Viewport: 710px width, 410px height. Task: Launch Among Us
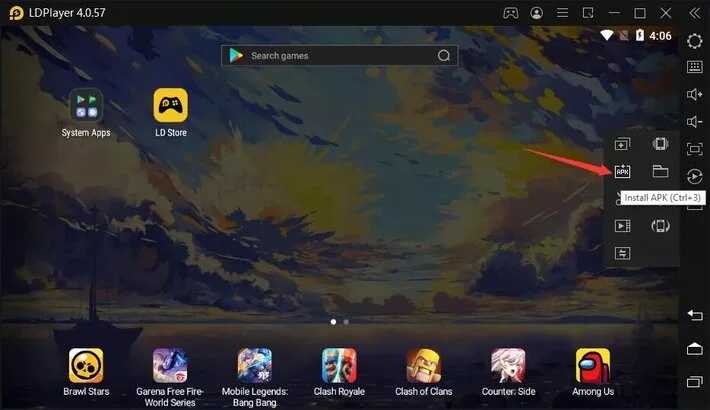click(x=593, y=372)
